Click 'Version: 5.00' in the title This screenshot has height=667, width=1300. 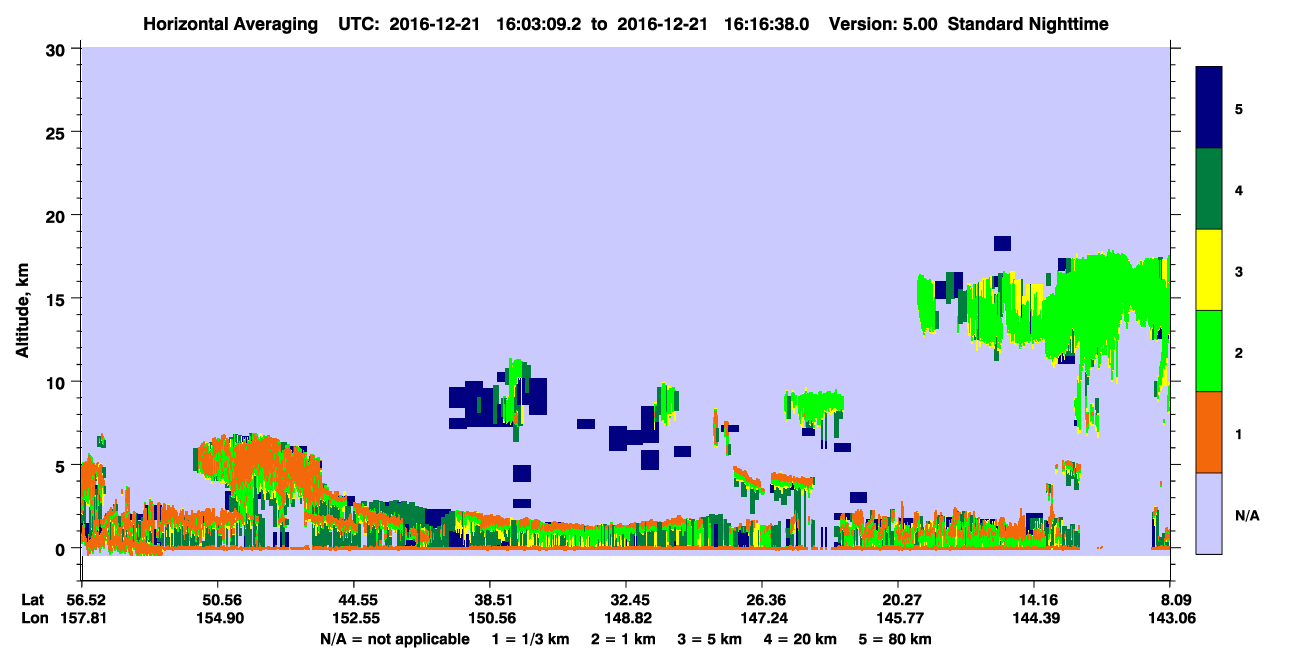click(x=883, y=23)
